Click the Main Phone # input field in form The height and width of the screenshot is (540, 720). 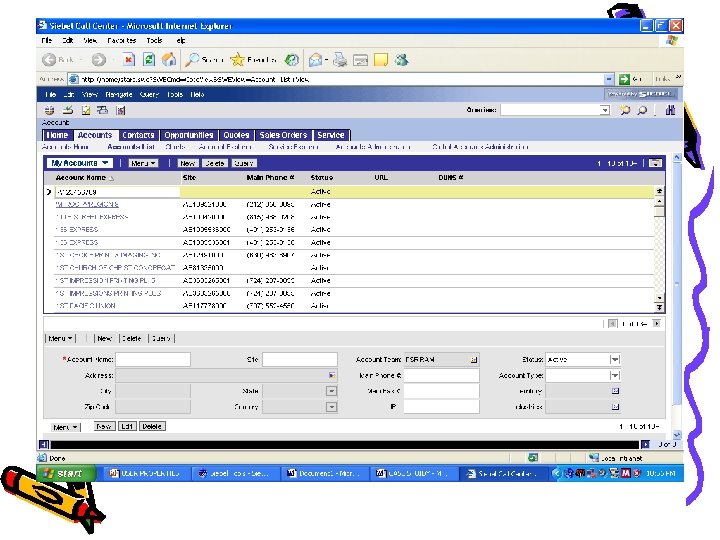tap(441, 376)
